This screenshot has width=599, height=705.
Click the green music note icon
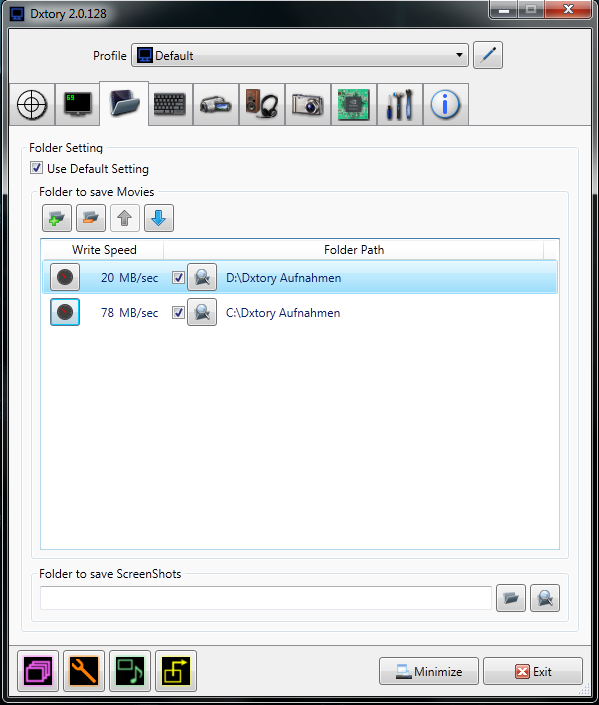point(130,671)
